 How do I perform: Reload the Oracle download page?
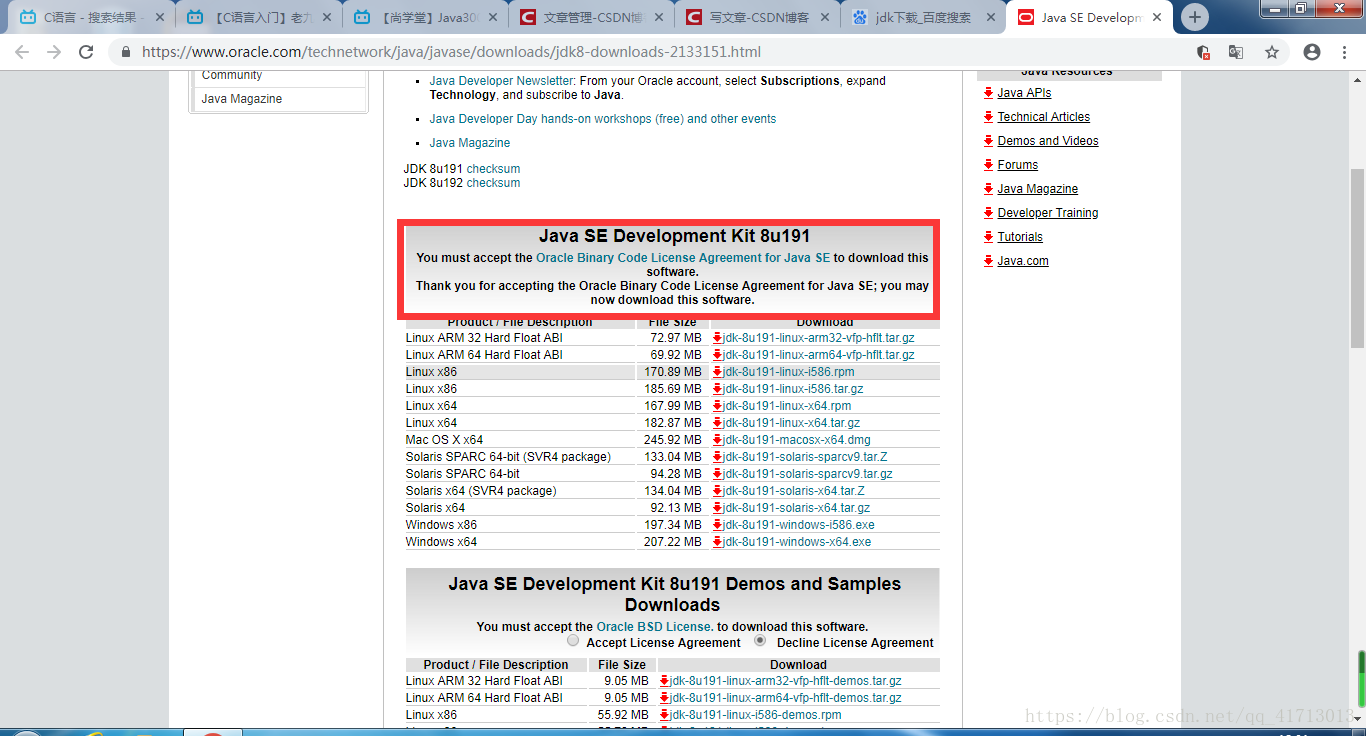click(87, 52)
